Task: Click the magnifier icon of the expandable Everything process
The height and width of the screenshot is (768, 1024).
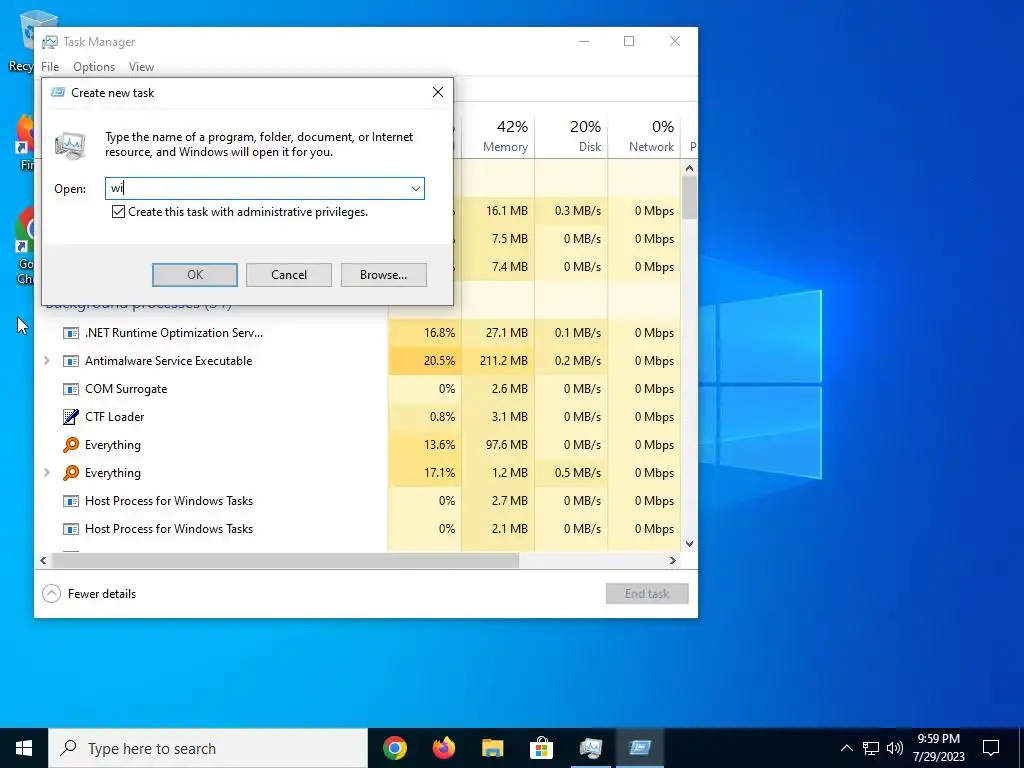Action: pos(71,473)
